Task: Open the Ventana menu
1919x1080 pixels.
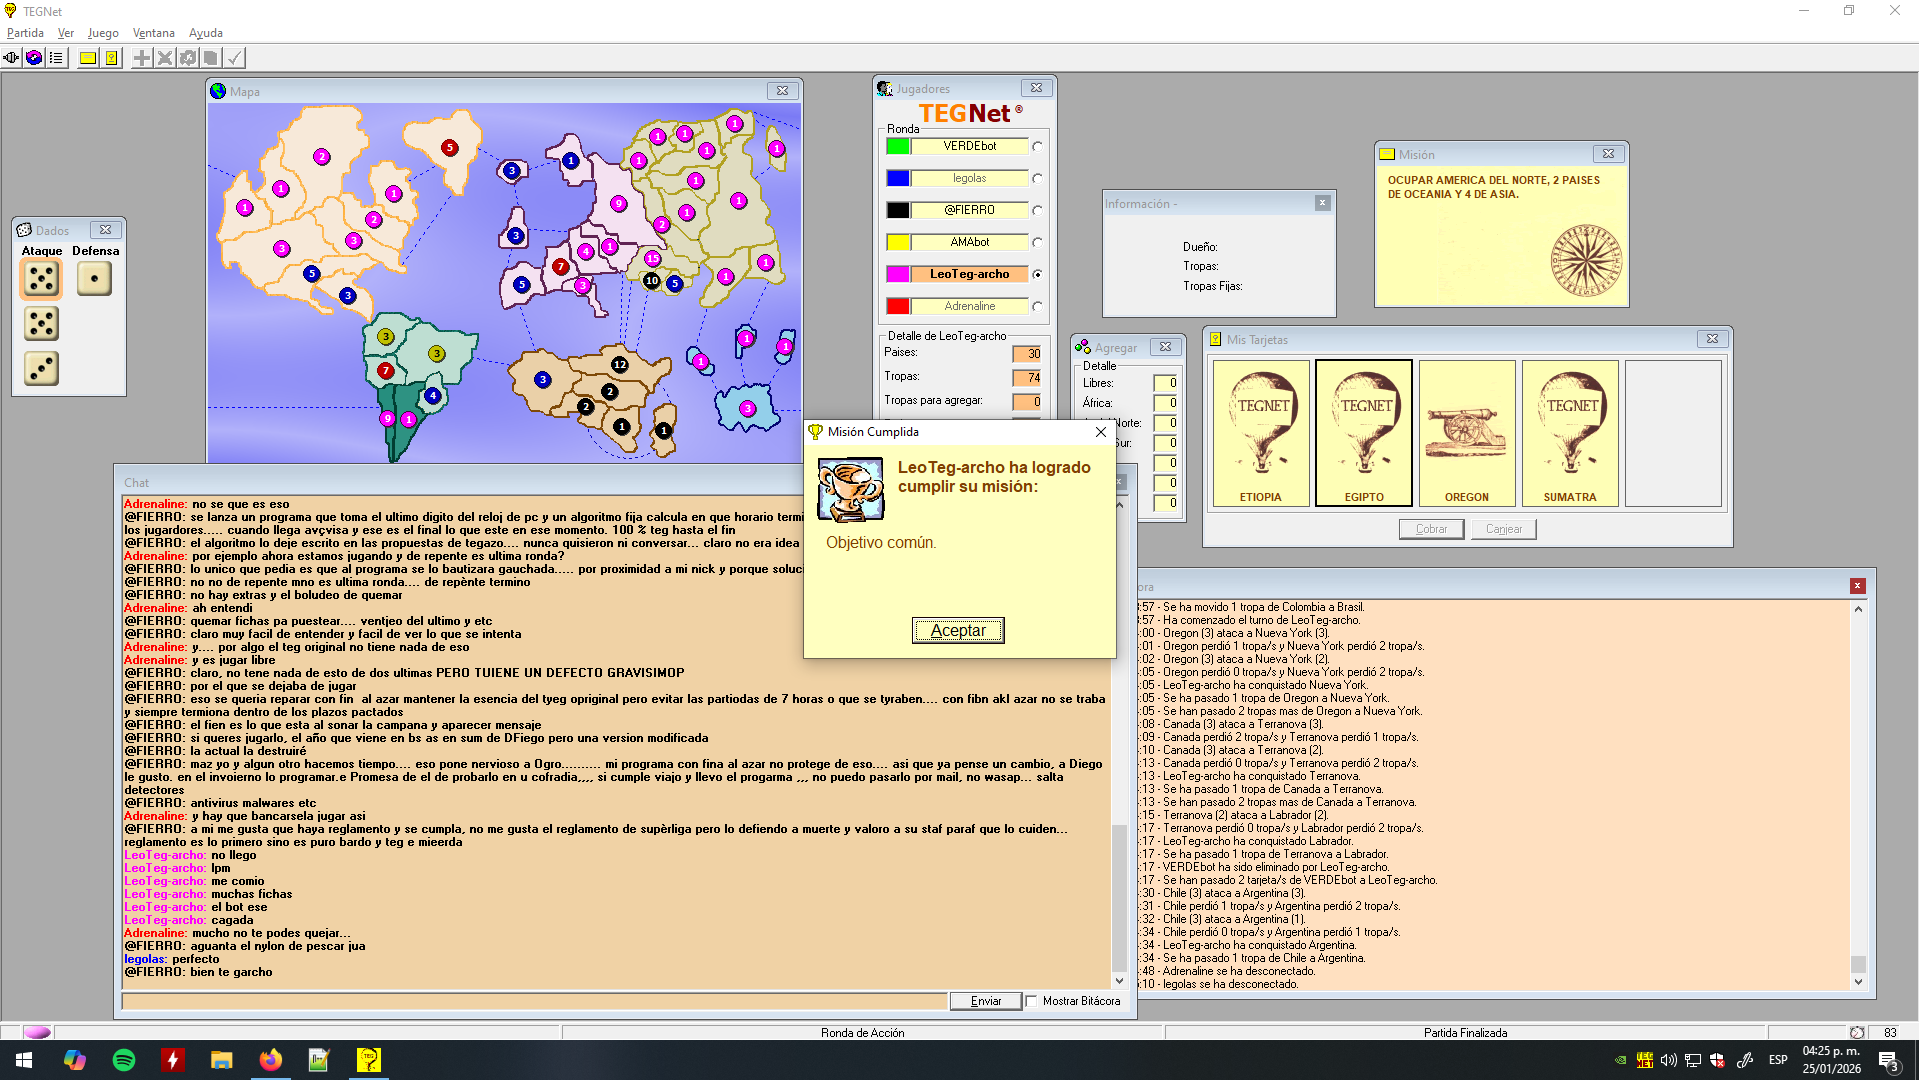Action: 153,33
